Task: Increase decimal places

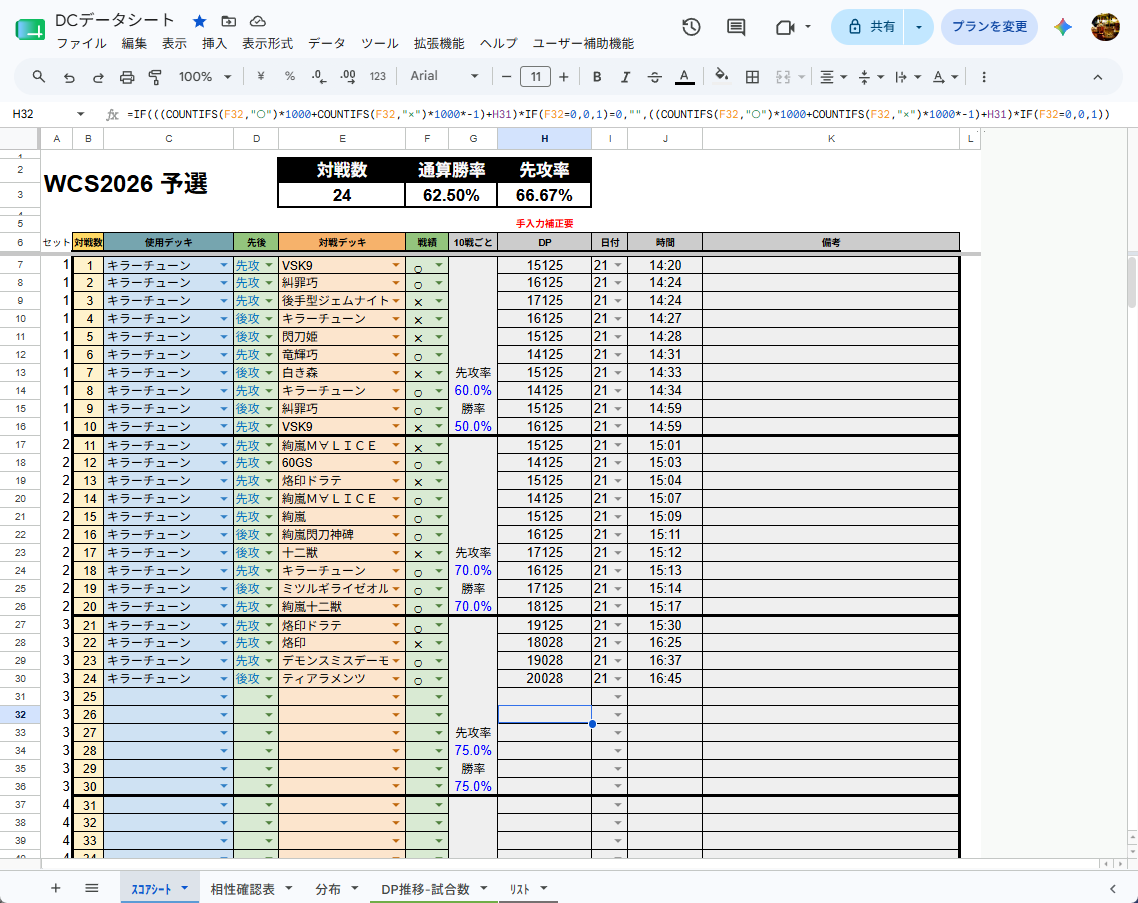Action: [348, 76]
